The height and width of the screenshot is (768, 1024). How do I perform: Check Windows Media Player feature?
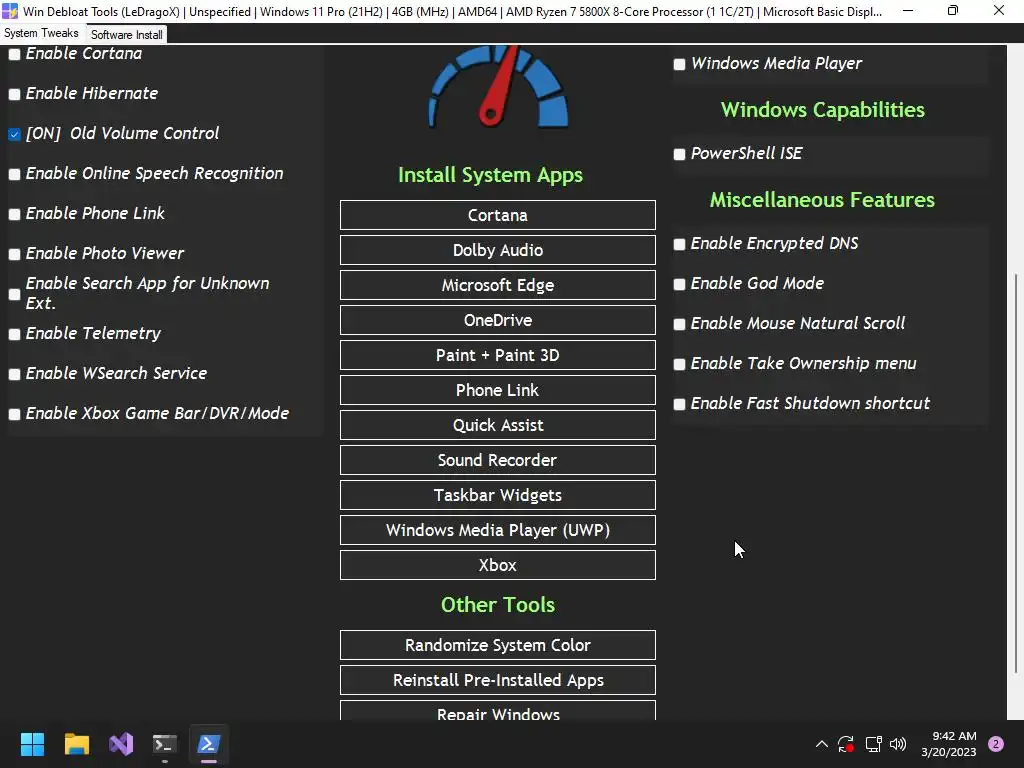pyautogui.click(x=679, y=64)
